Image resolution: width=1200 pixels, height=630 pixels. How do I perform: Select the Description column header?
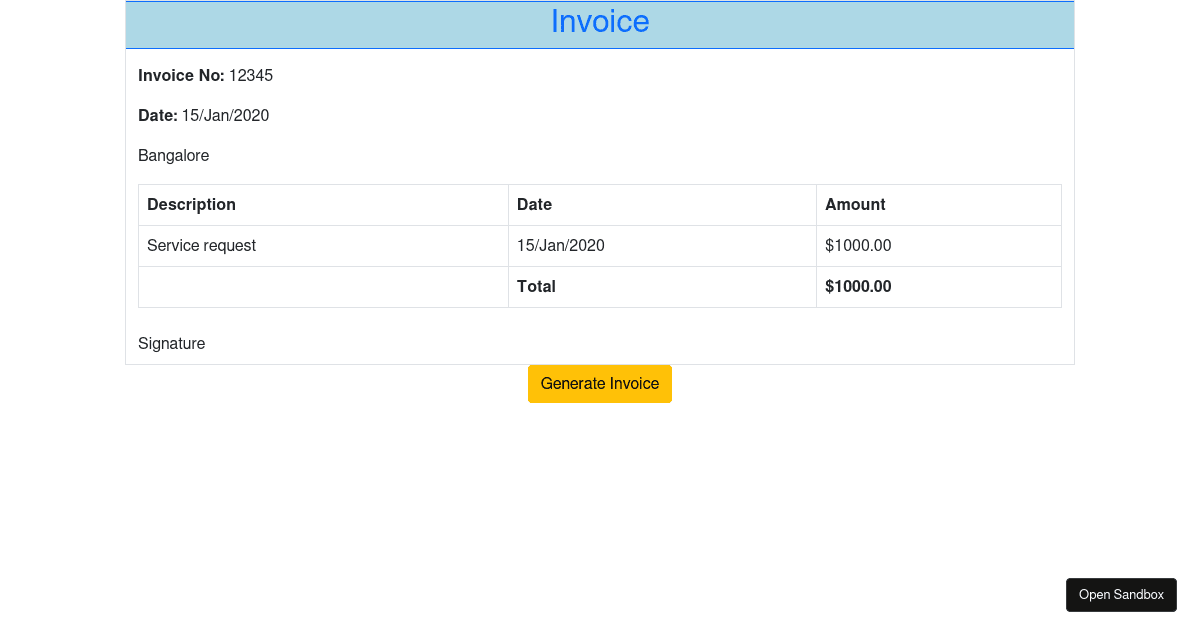tap(191, 205)
